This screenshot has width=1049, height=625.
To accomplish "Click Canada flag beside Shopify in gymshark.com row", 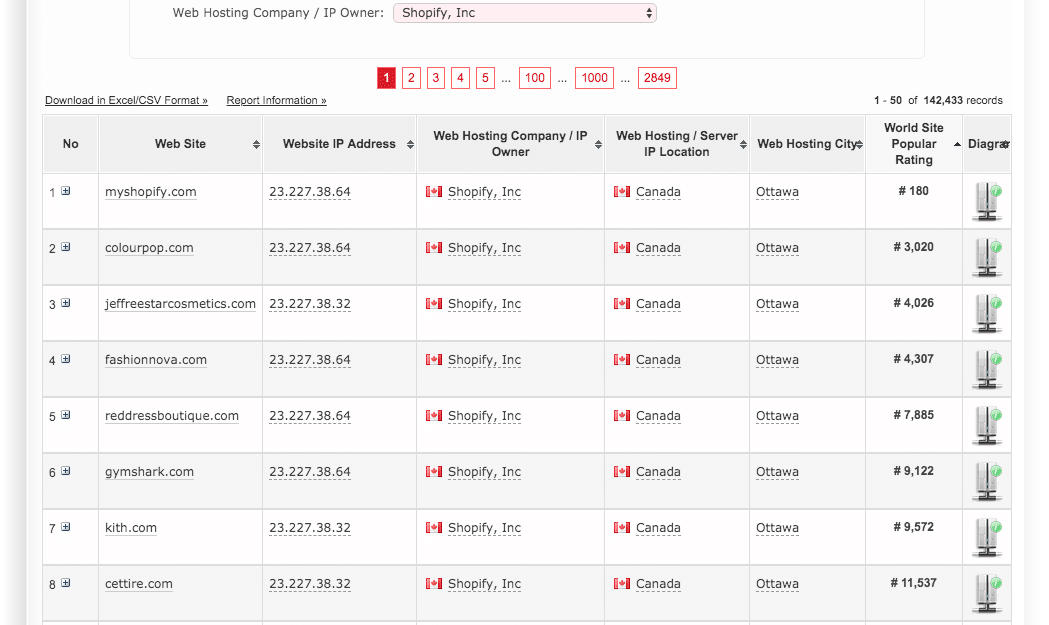I will coord(434,472).
